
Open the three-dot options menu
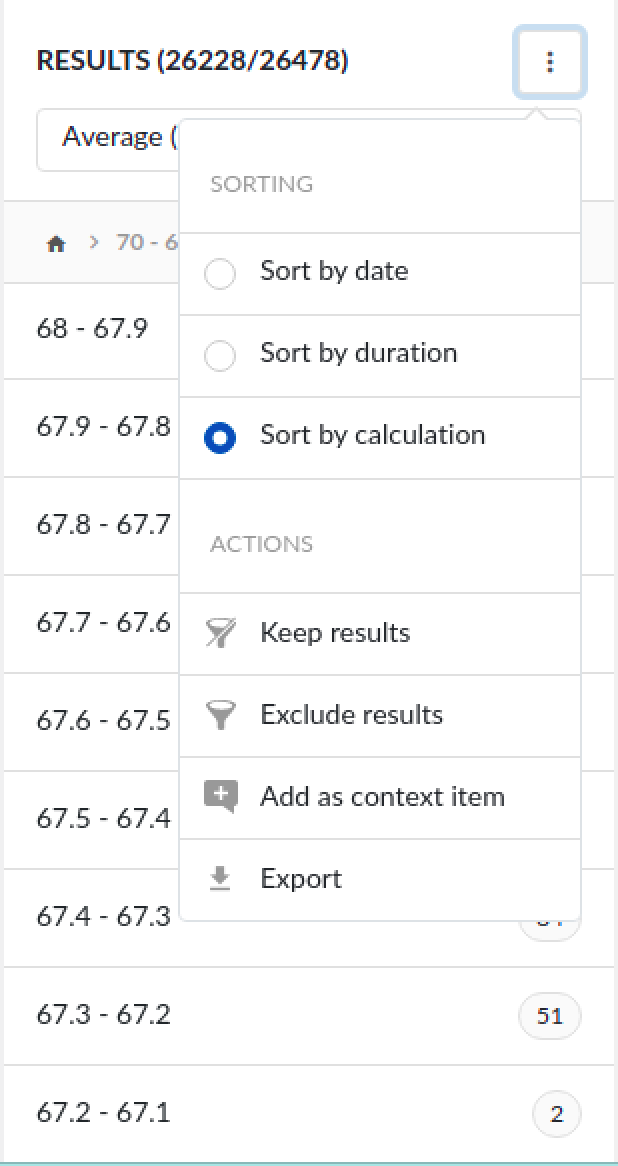pos(549,62)
